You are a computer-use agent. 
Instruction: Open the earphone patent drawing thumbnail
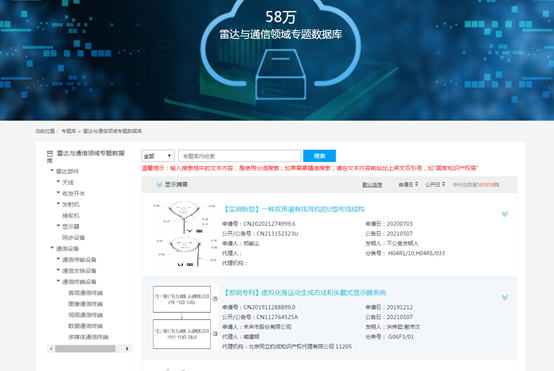click(184, 234)
